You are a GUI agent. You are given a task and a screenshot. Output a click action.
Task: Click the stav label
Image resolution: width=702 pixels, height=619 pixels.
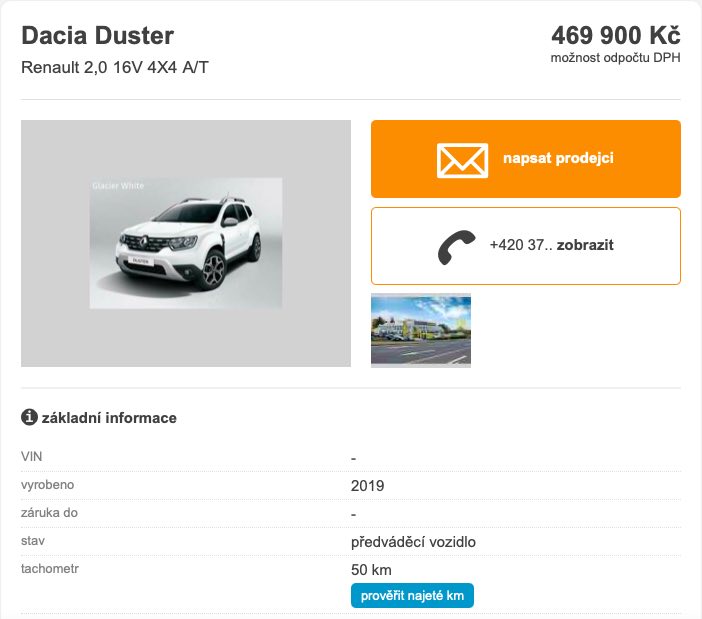click(x=33, y=541)
